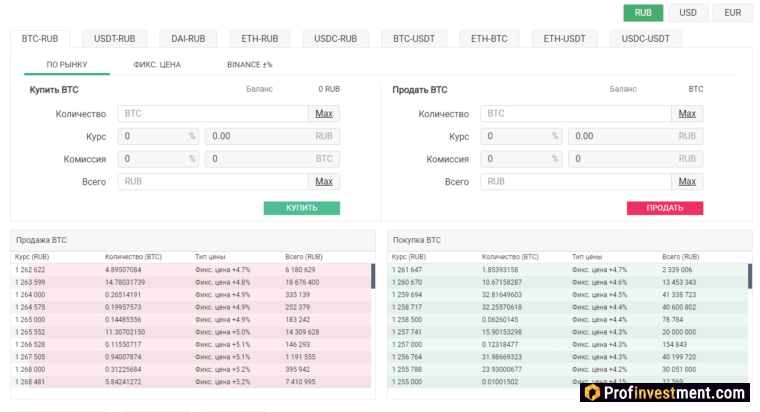Click Max next to buy Количество field
Viewport: 760px width, 412px height.
pyautogui.click(x=324, y=114)
